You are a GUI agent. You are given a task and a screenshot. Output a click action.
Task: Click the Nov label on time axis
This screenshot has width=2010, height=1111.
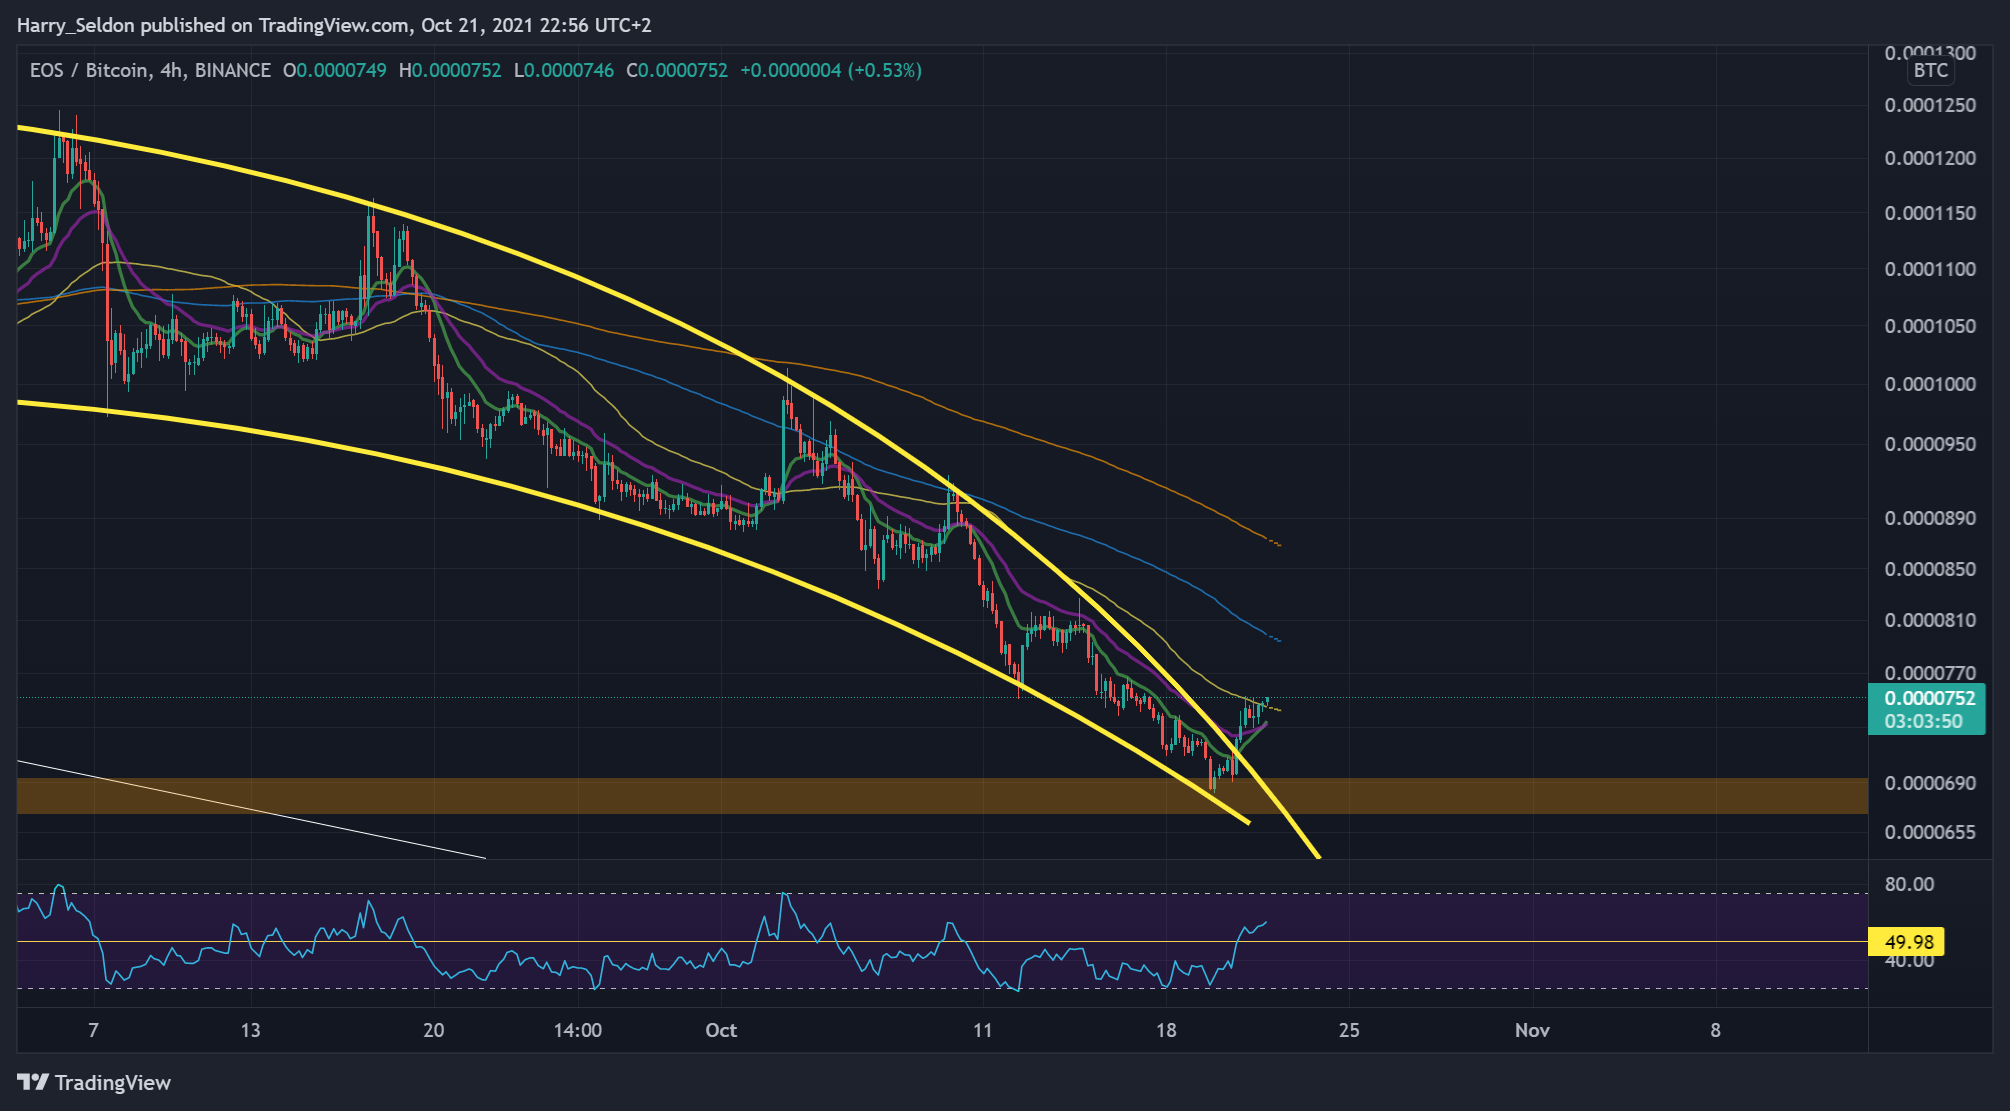(x=1532, y=1030)
